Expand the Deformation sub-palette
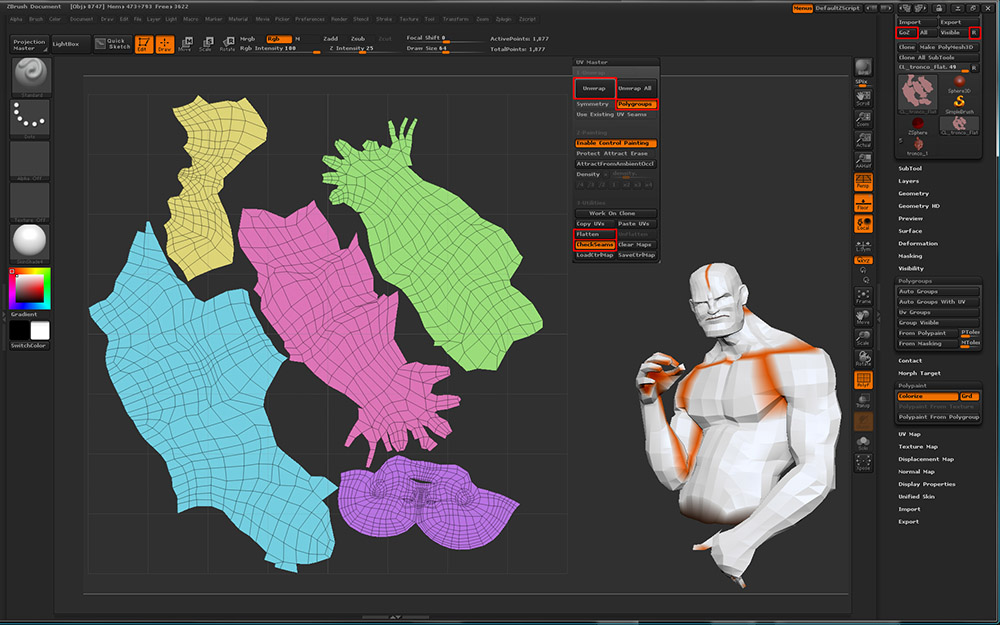1000x625 pixels. (x=917, y=243)
